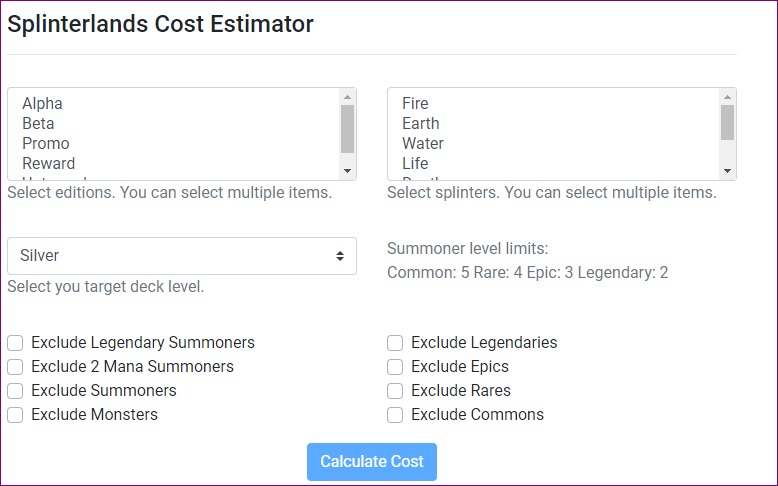778x486 pixels.
Task: Click the Calculate Cost button
Action: (372, 462)
